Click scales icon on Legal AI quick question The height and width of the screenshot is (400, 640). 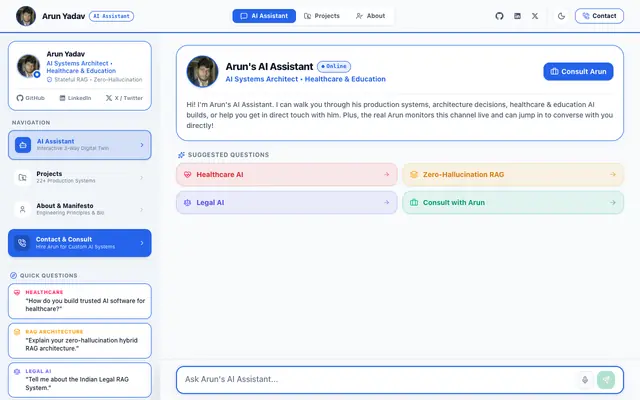(x=17, y=371)
